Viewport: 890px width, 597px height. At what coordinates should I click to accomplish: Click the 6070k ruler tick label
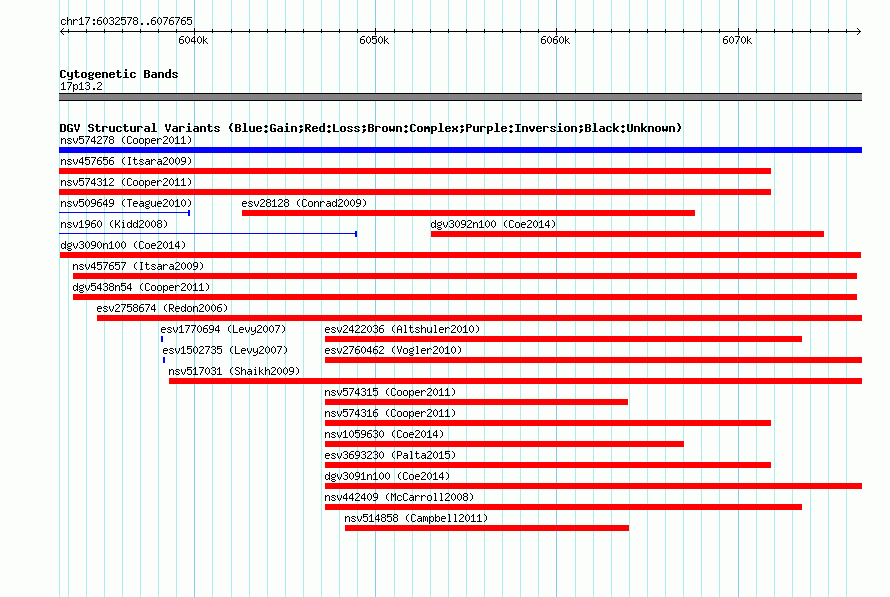737,40
